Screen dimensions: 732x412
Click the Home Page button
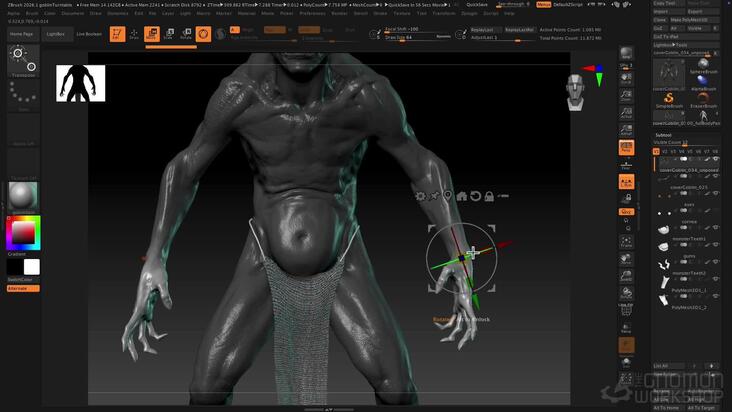21,34
